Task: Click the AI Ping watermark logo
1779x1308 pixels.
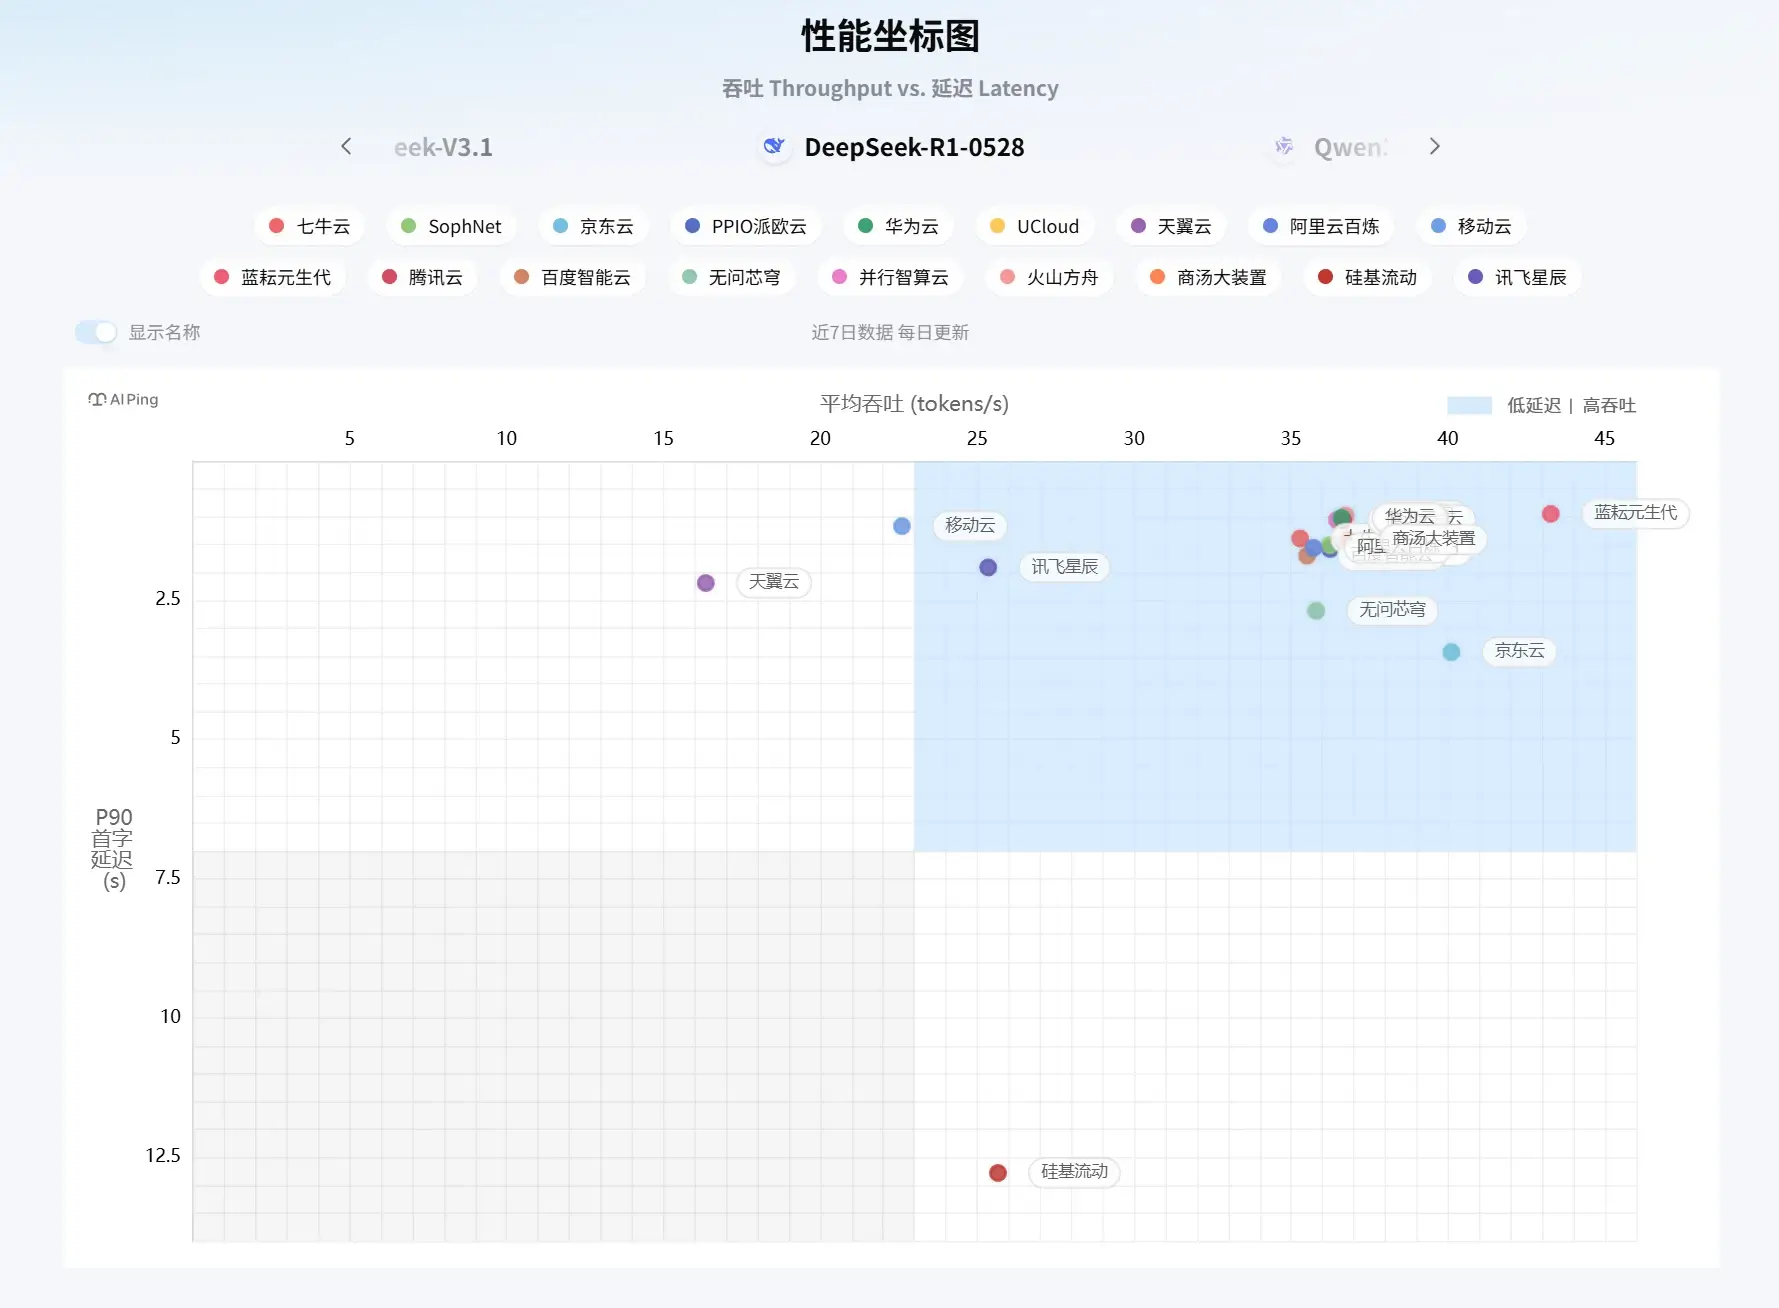Action: [x=123, y=400]
